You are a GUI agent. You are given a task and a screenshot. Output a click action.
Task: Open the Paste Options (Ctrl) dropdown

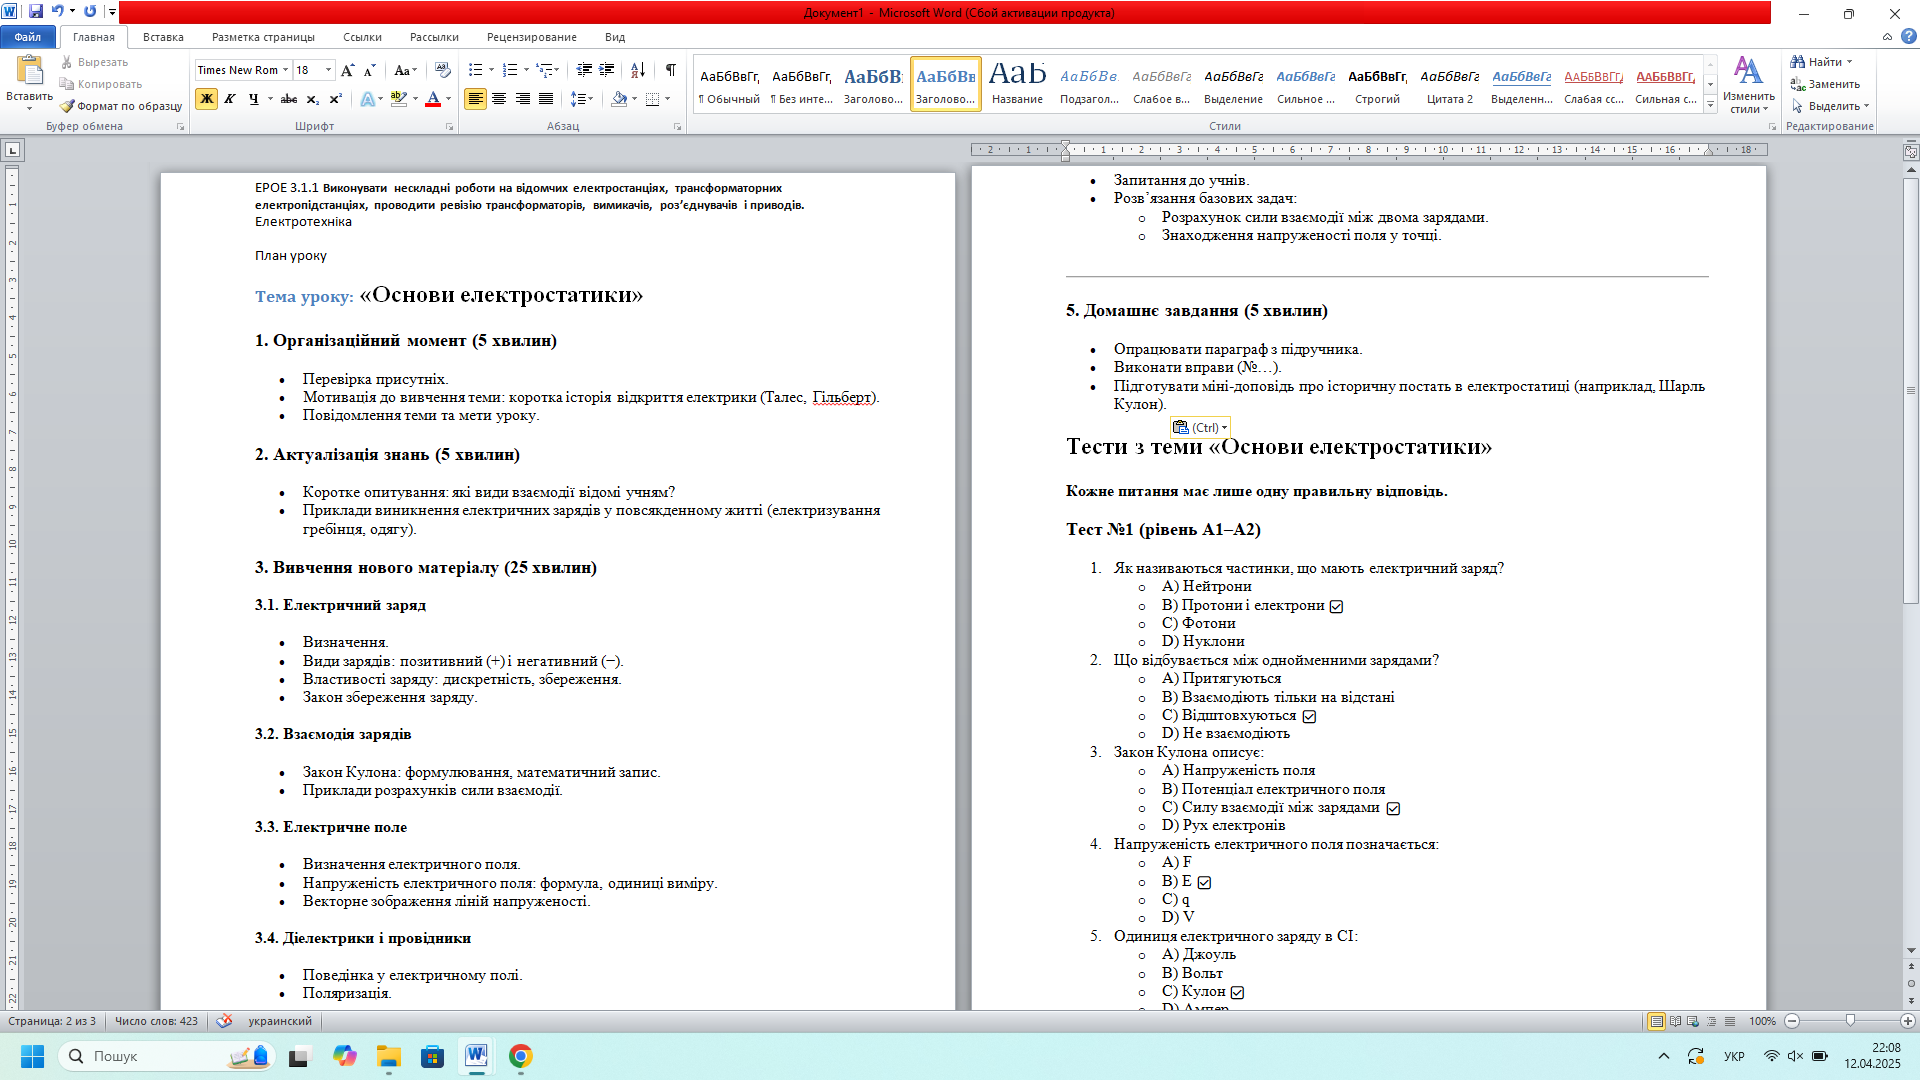click(x=1200, y=427)
